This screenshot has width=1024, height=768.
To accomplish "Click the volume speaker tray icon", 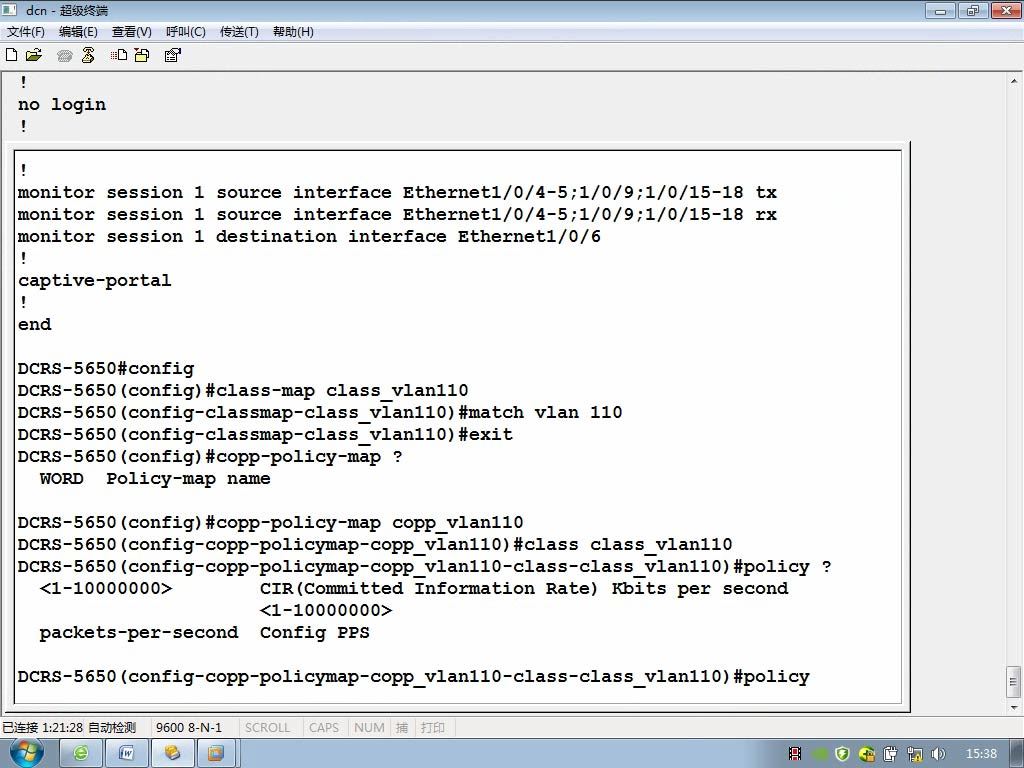I will (939, 754).
